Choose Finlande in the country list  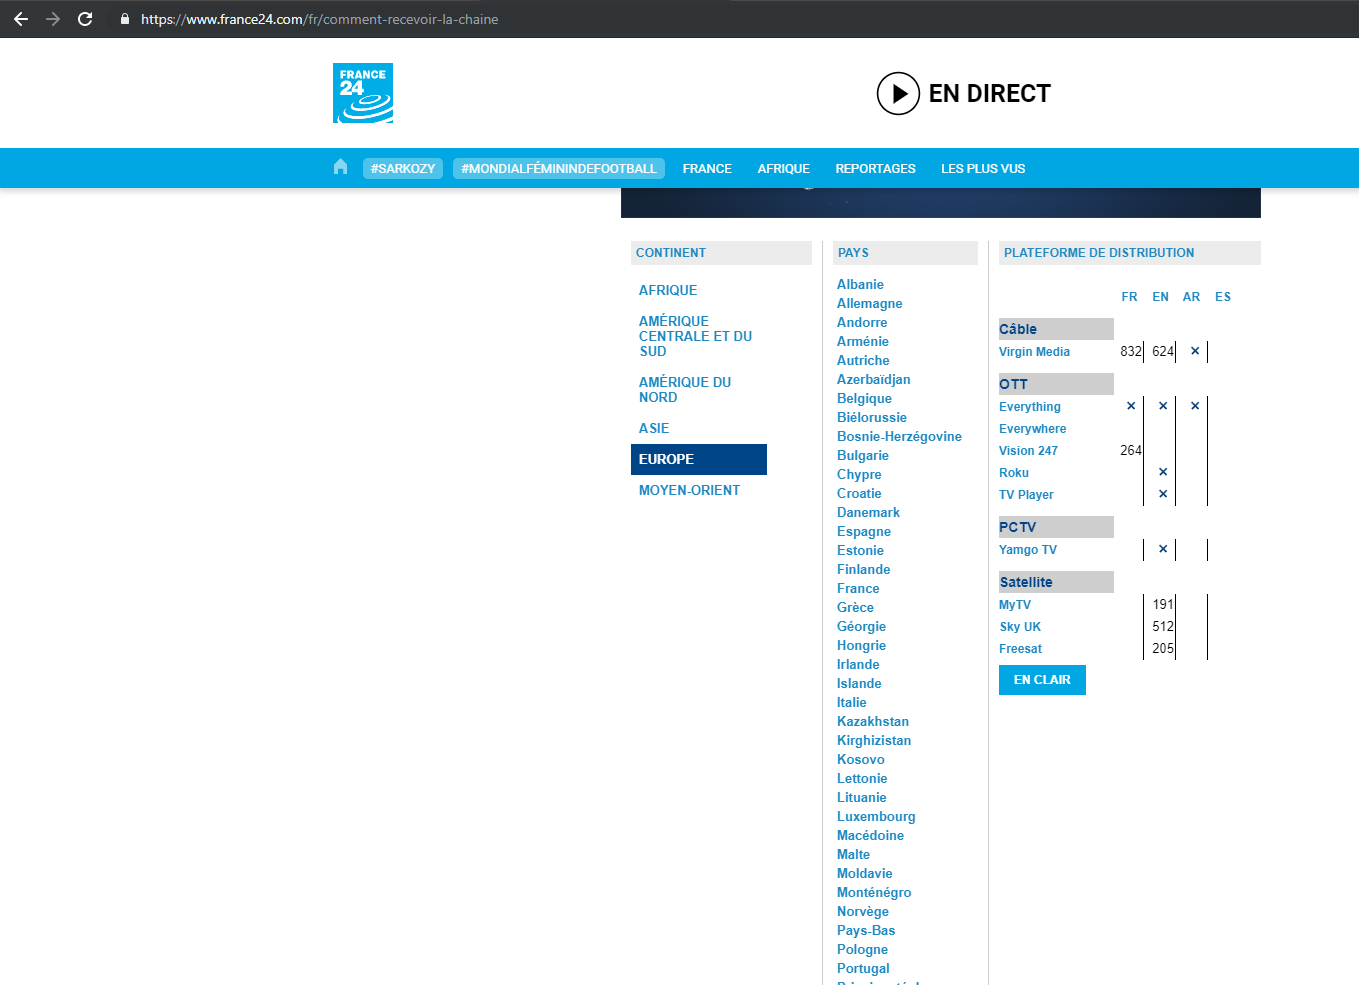click(863, 569)
